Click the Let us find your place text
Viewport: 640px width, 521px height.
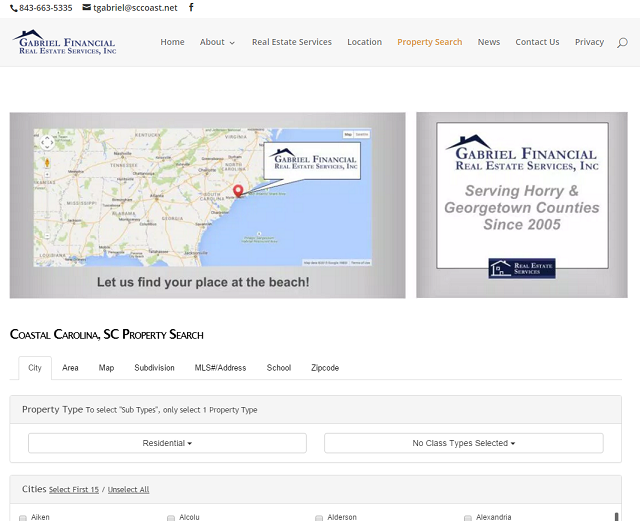click(x=203, y=282)
